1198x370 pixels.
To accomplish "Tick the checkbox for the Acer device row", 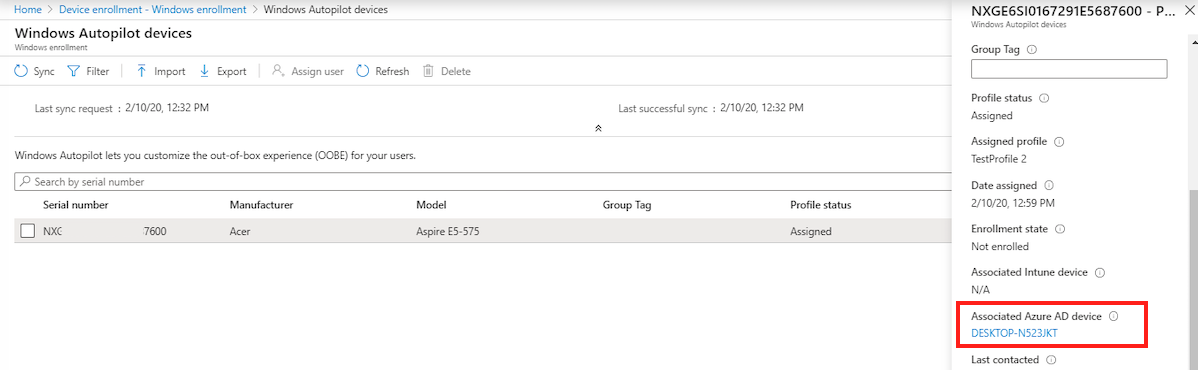I will [x=28, y=232].
